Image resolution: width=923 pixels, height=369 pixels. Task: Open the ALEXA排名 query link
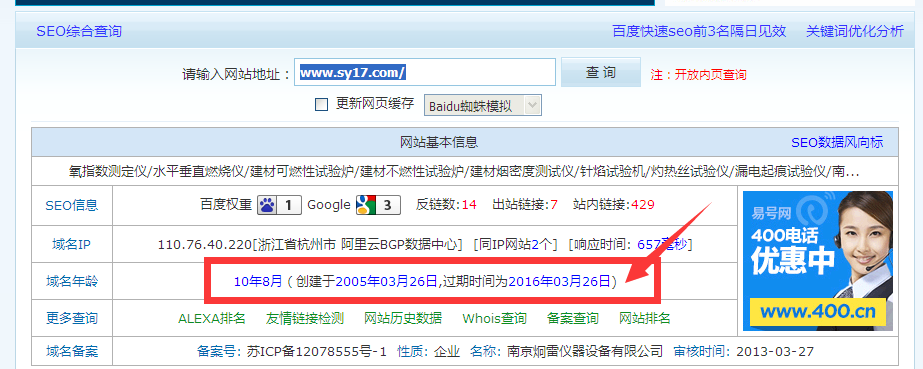(x=212, y=318)
